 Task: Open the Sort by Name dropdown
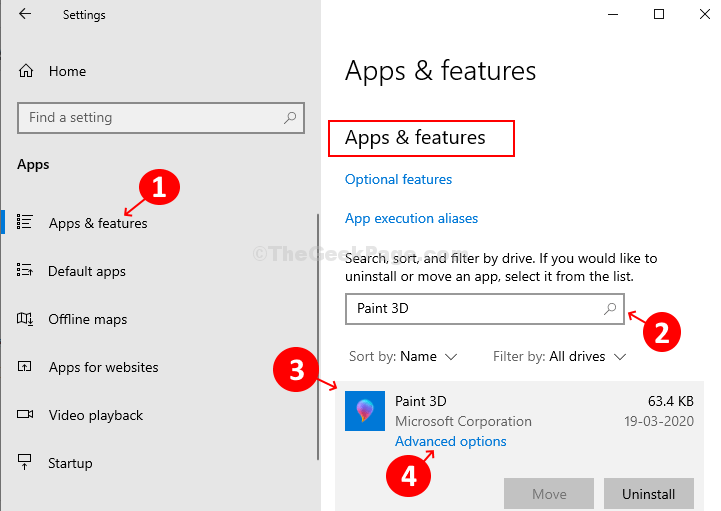click(403, 356)
